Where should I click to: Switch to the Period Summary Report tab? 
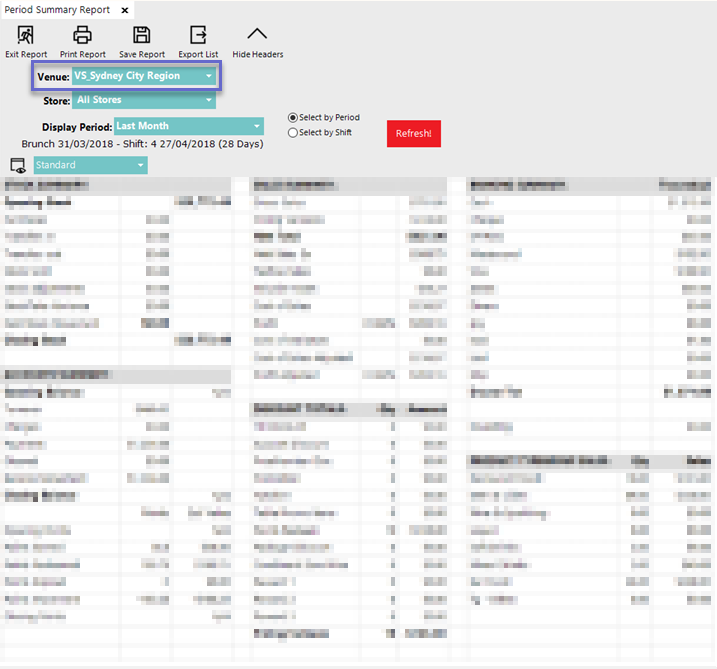[x=57, y=10]
